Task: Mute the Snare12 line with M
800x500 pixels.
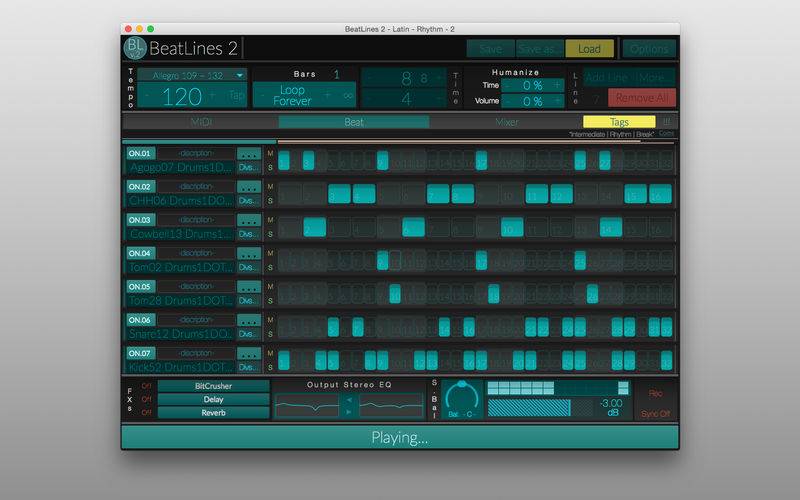Action: (270, 320)
